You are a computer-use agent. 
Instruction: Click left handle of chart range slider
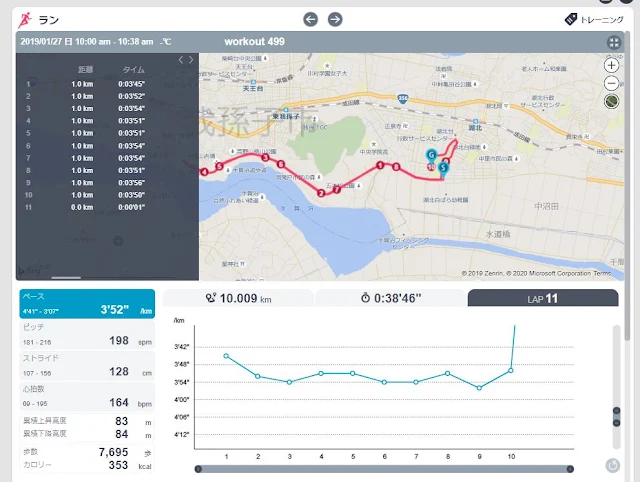point(198,469)
